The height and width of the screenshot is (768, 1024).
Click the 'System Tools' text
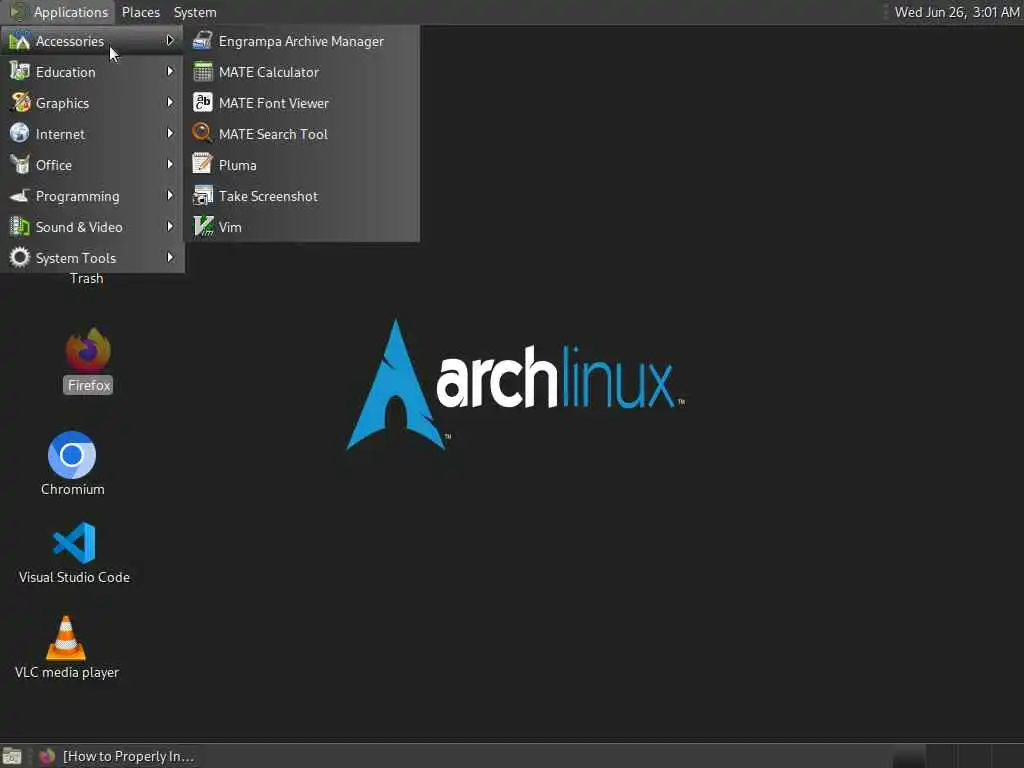[x=76, y=258]
